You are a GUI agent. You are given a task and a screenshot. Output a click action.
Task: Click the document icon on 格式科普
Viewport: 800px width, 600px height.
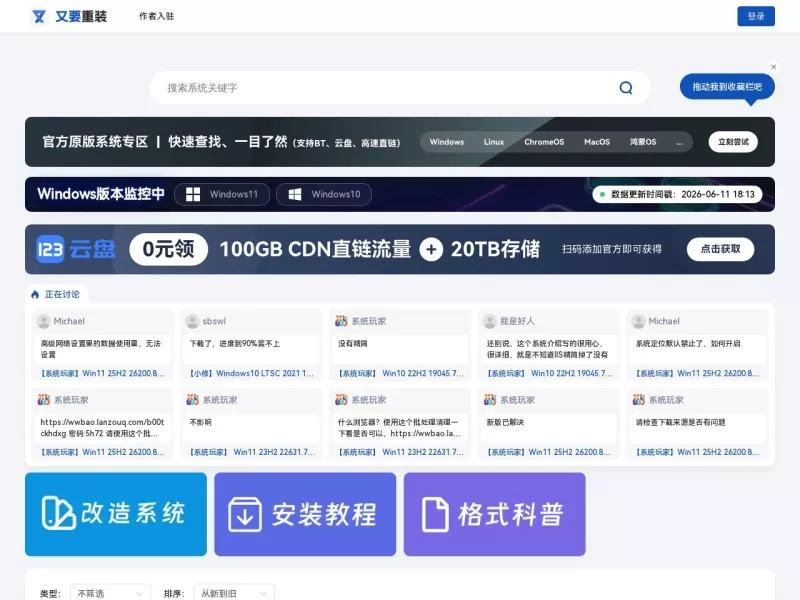point(435,514)
